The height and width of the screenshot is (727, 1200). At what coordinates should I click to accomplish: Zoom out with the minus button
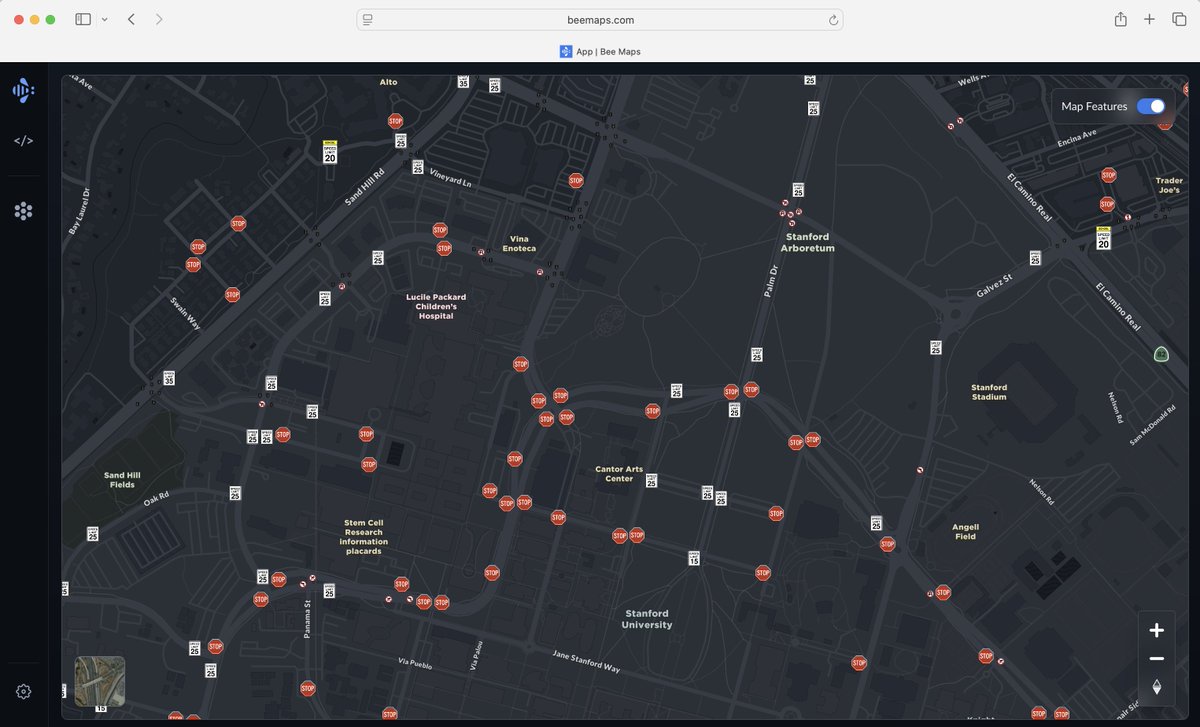[1156, 658]
